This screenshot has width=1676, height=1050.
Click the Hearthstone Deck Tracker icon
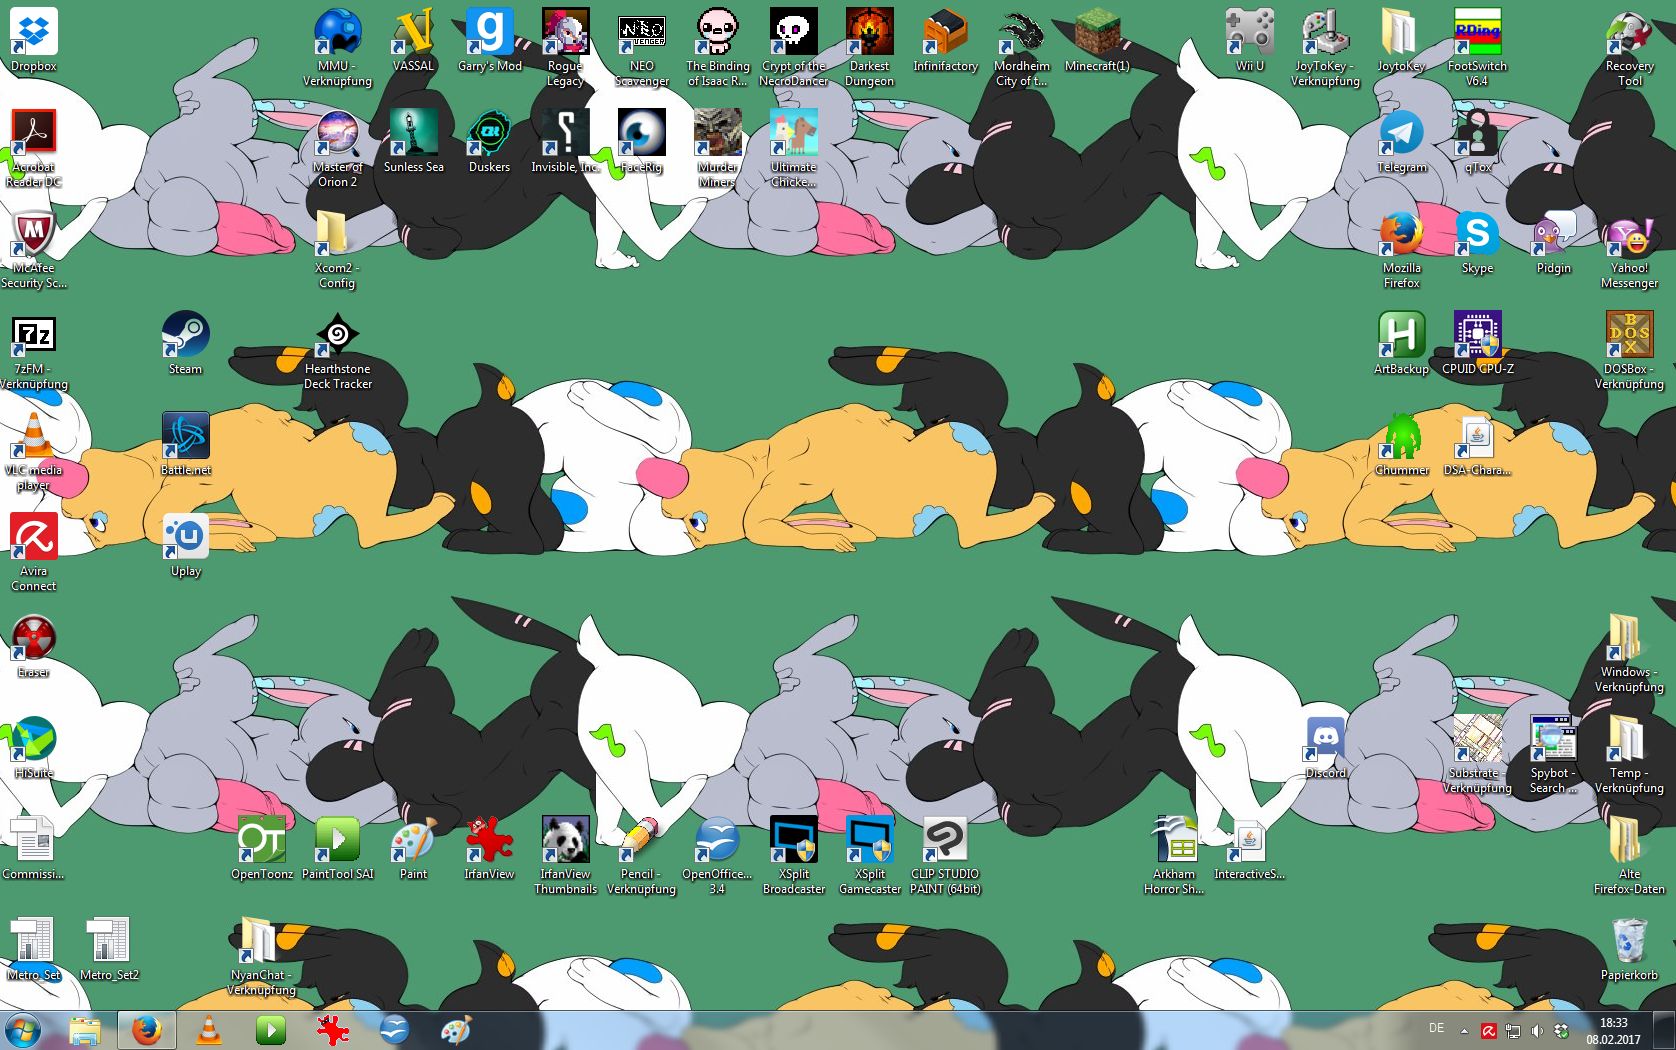[337, 350]
